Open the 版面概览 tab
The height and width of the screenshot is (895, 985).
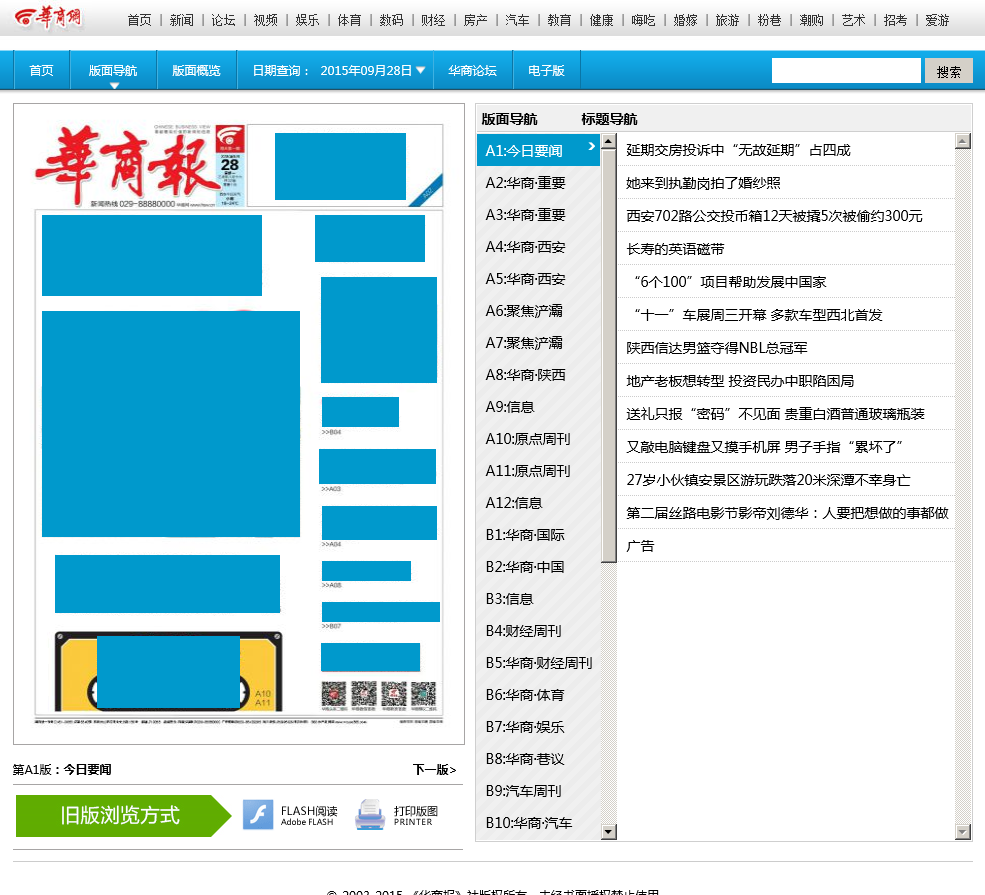pos(196,71)
